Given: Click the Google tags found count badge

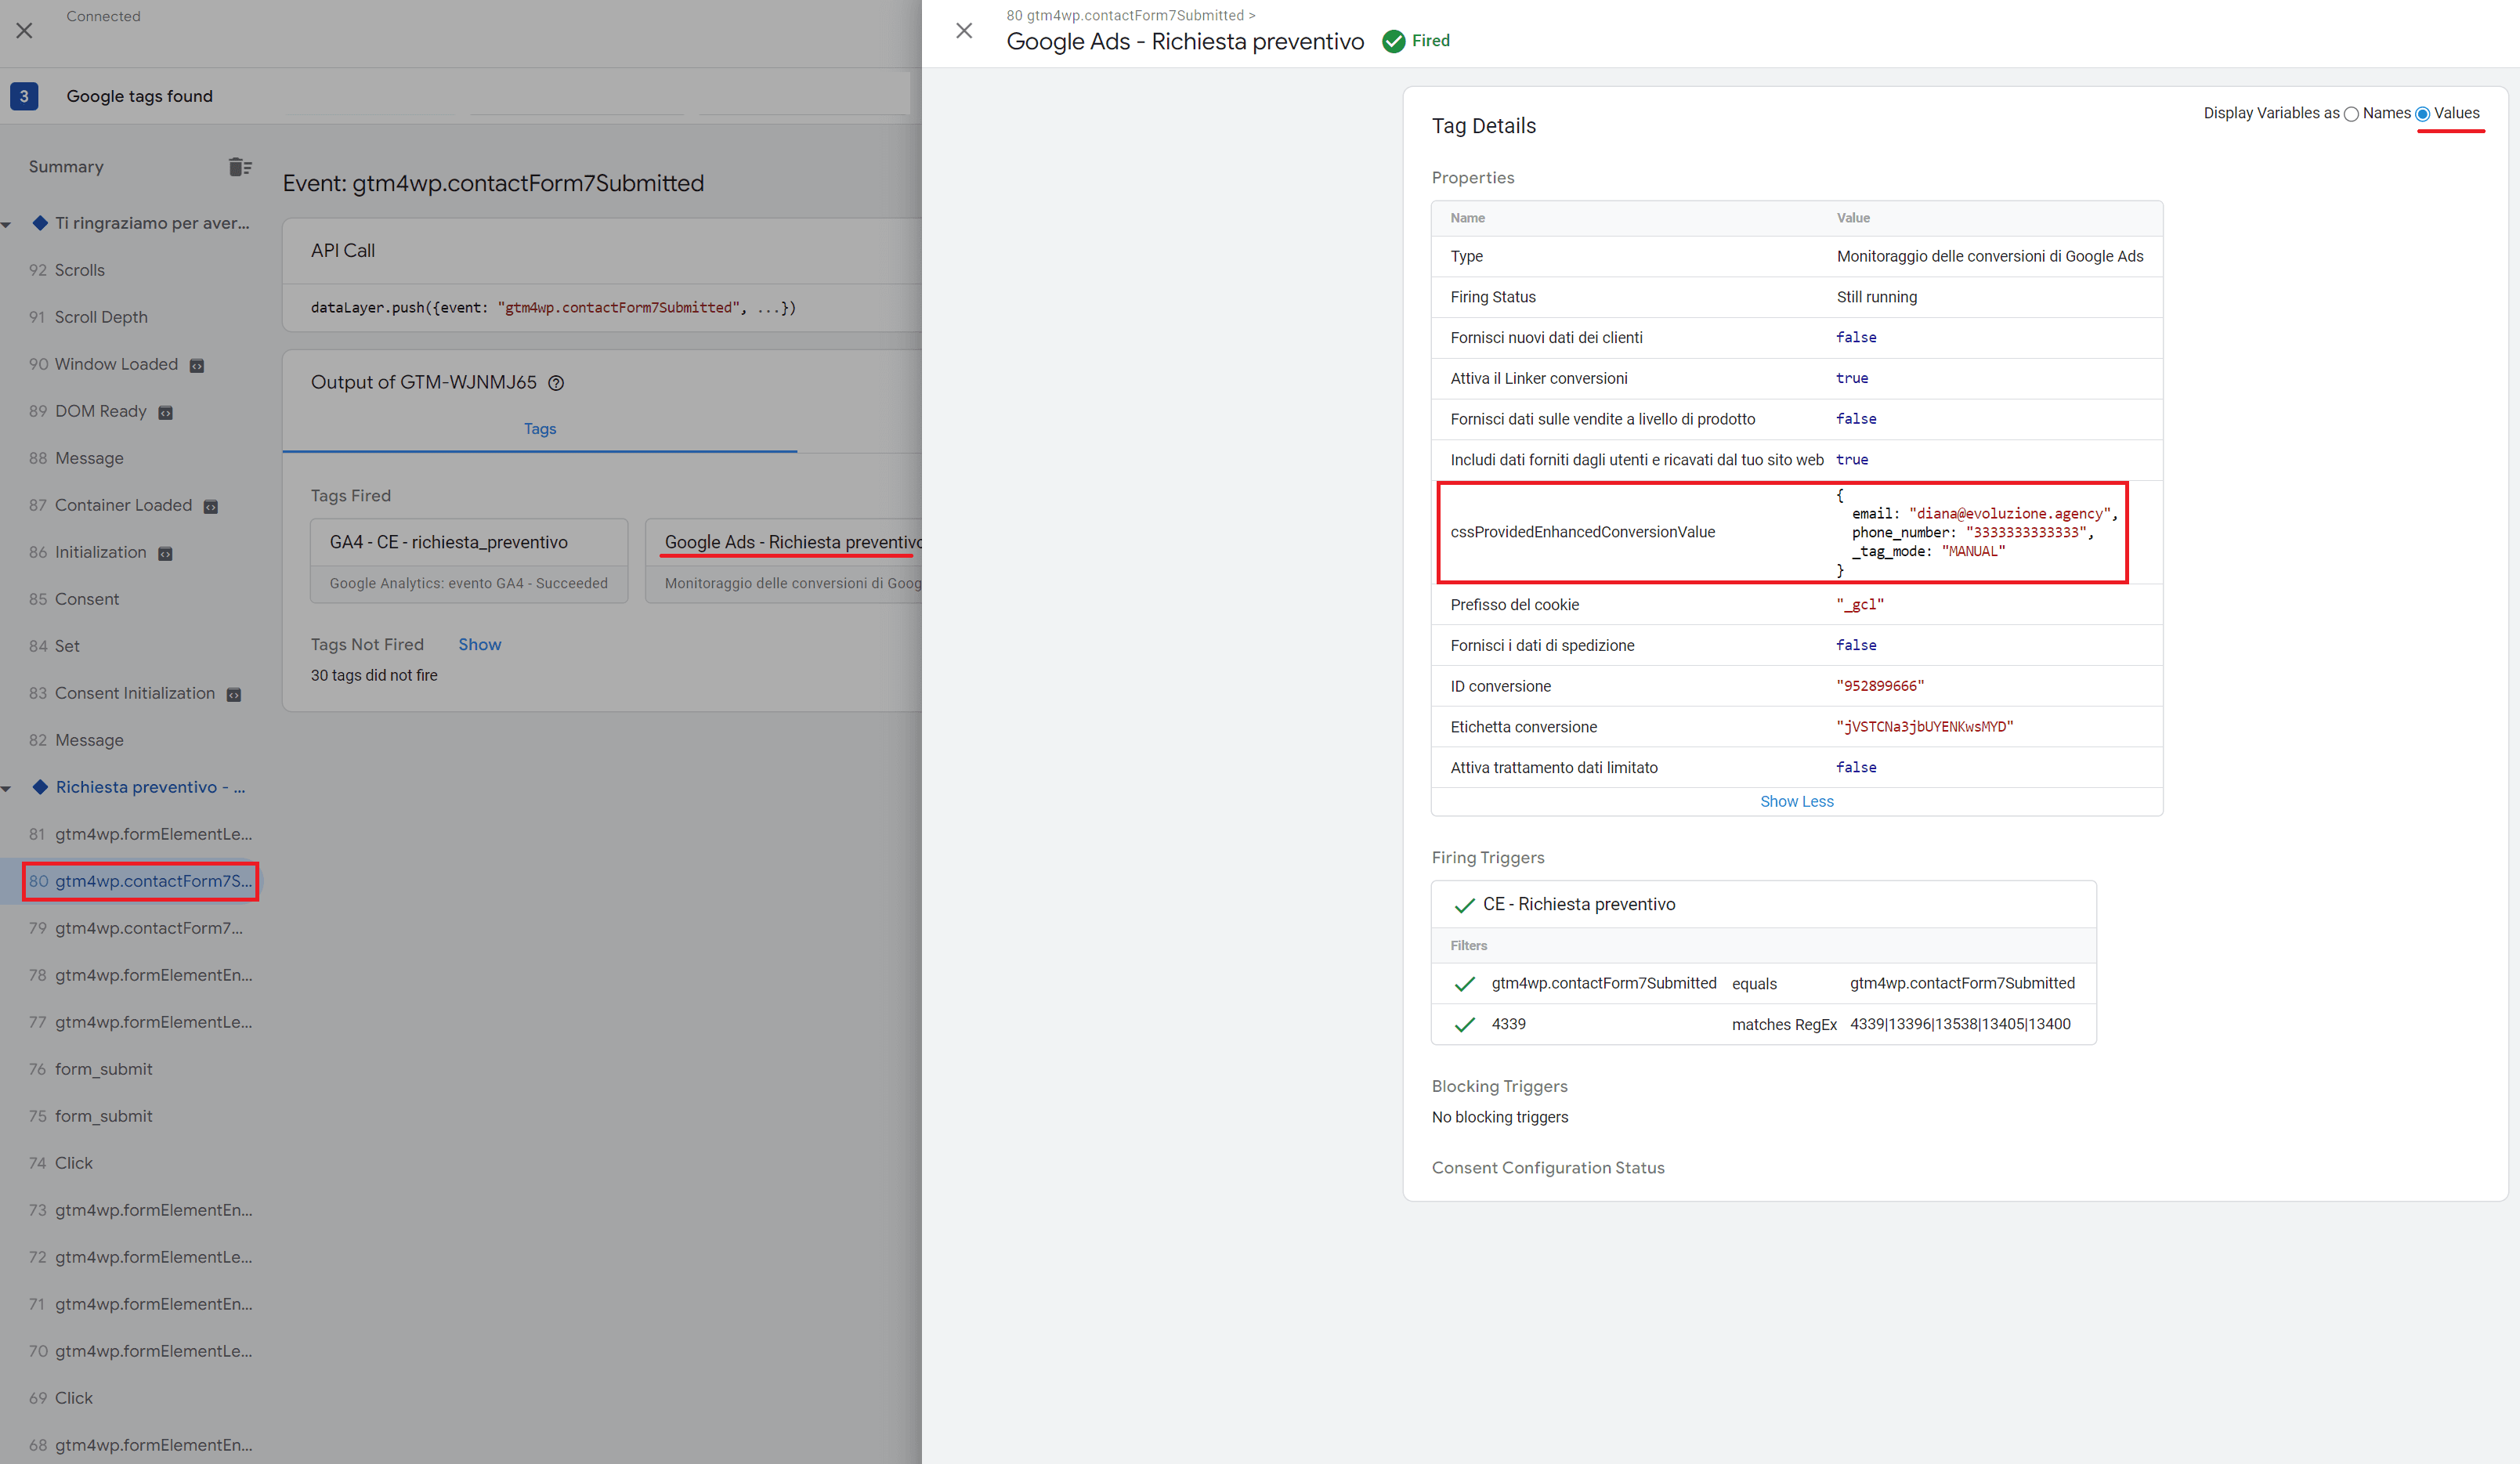Looking at the screenshot, I should (x=24, y=96).
